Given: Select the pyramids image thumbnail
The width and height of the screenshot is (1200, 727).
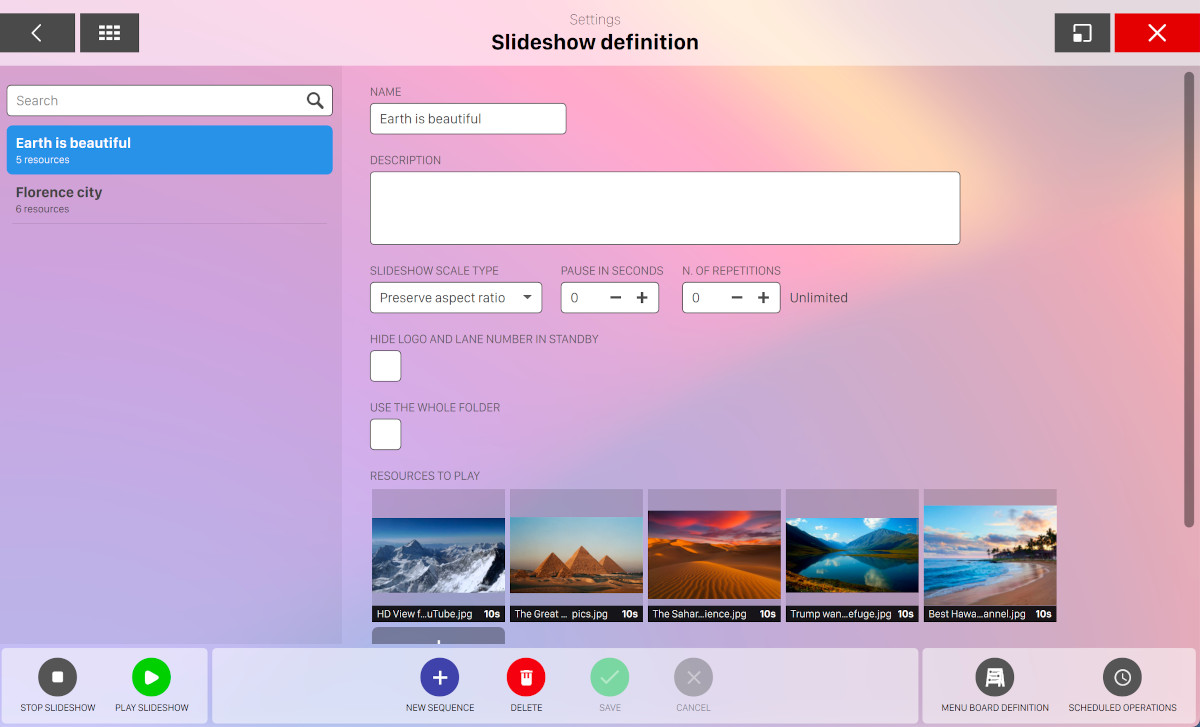Looking at the screenshot, I should (x=576, y=556).
